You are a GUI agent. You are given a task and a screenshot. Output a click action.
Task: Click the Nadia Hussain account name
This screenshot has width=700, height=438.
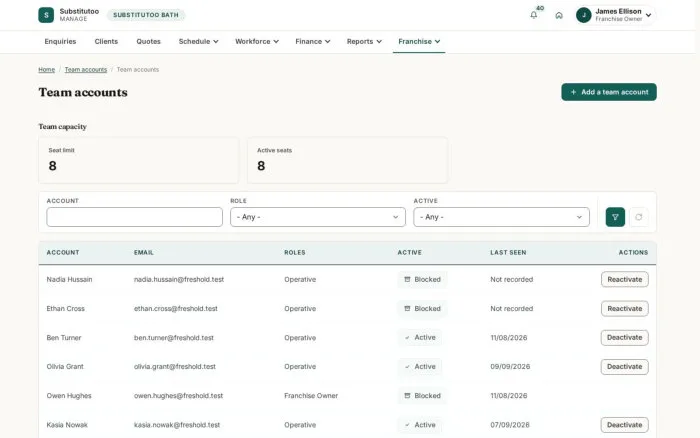point(69,279)
